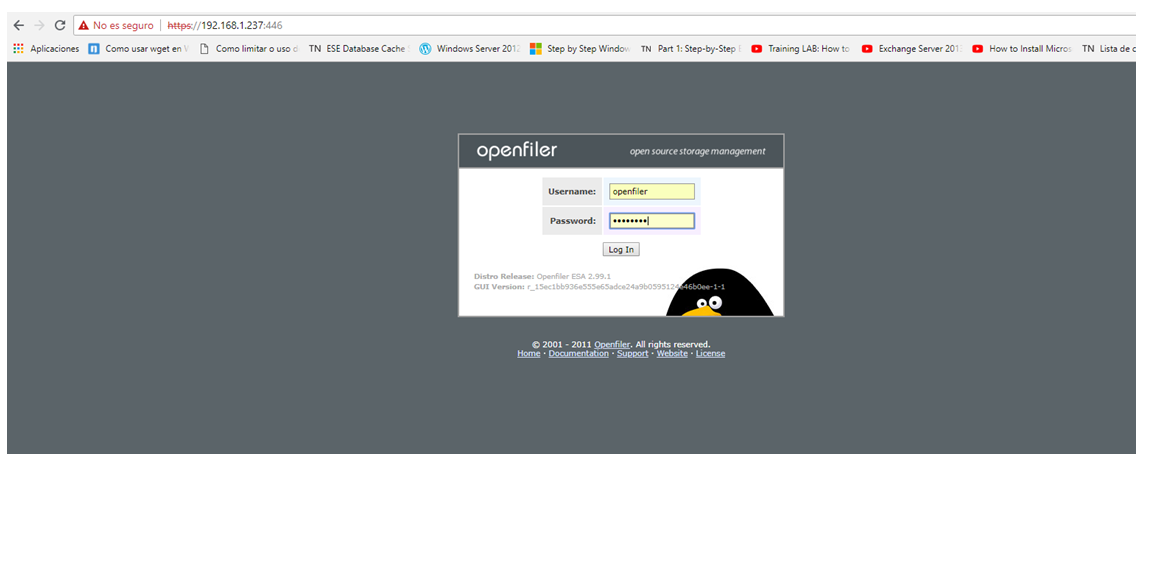Click the 'Password:' label
Viewport: 1153px width, 567px height.
click(x=573, y=221)
